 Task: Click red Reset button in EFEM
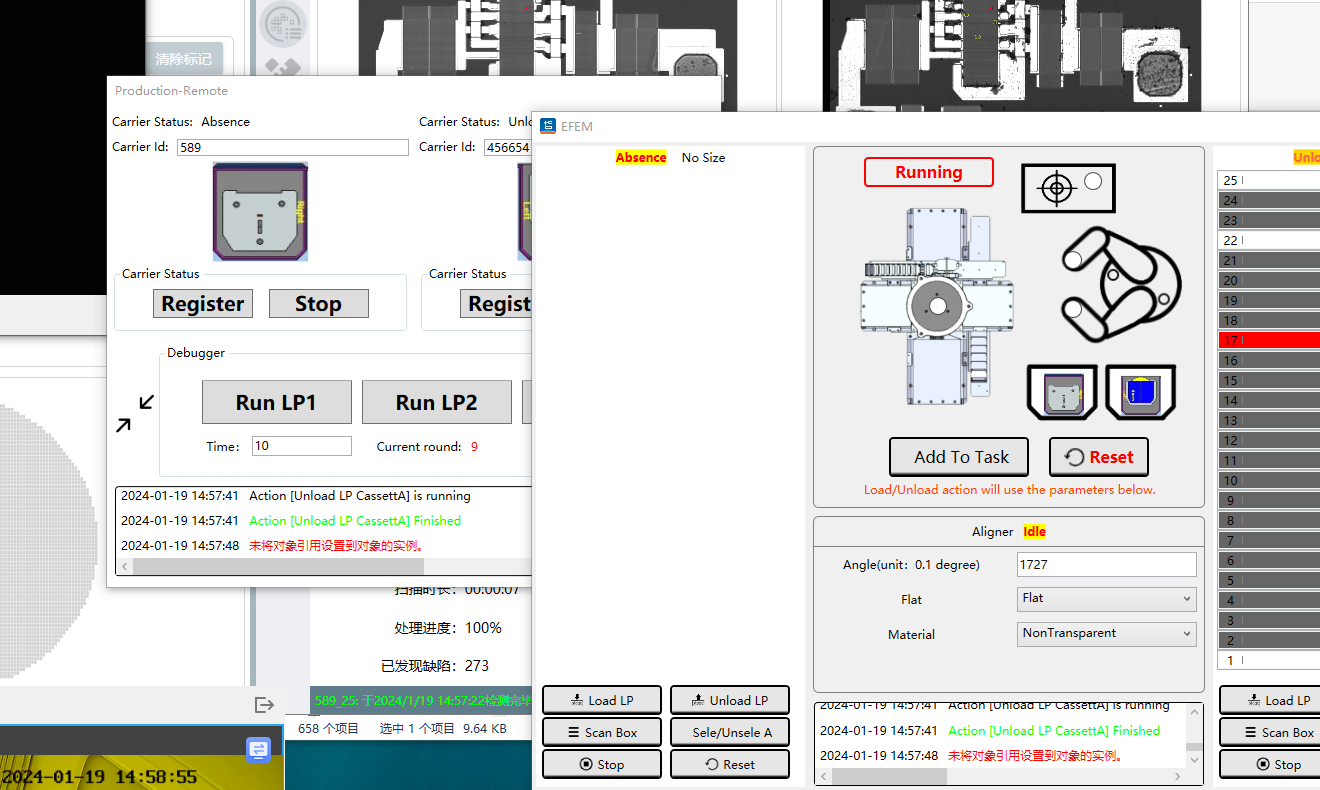[x=1099, y=457]
